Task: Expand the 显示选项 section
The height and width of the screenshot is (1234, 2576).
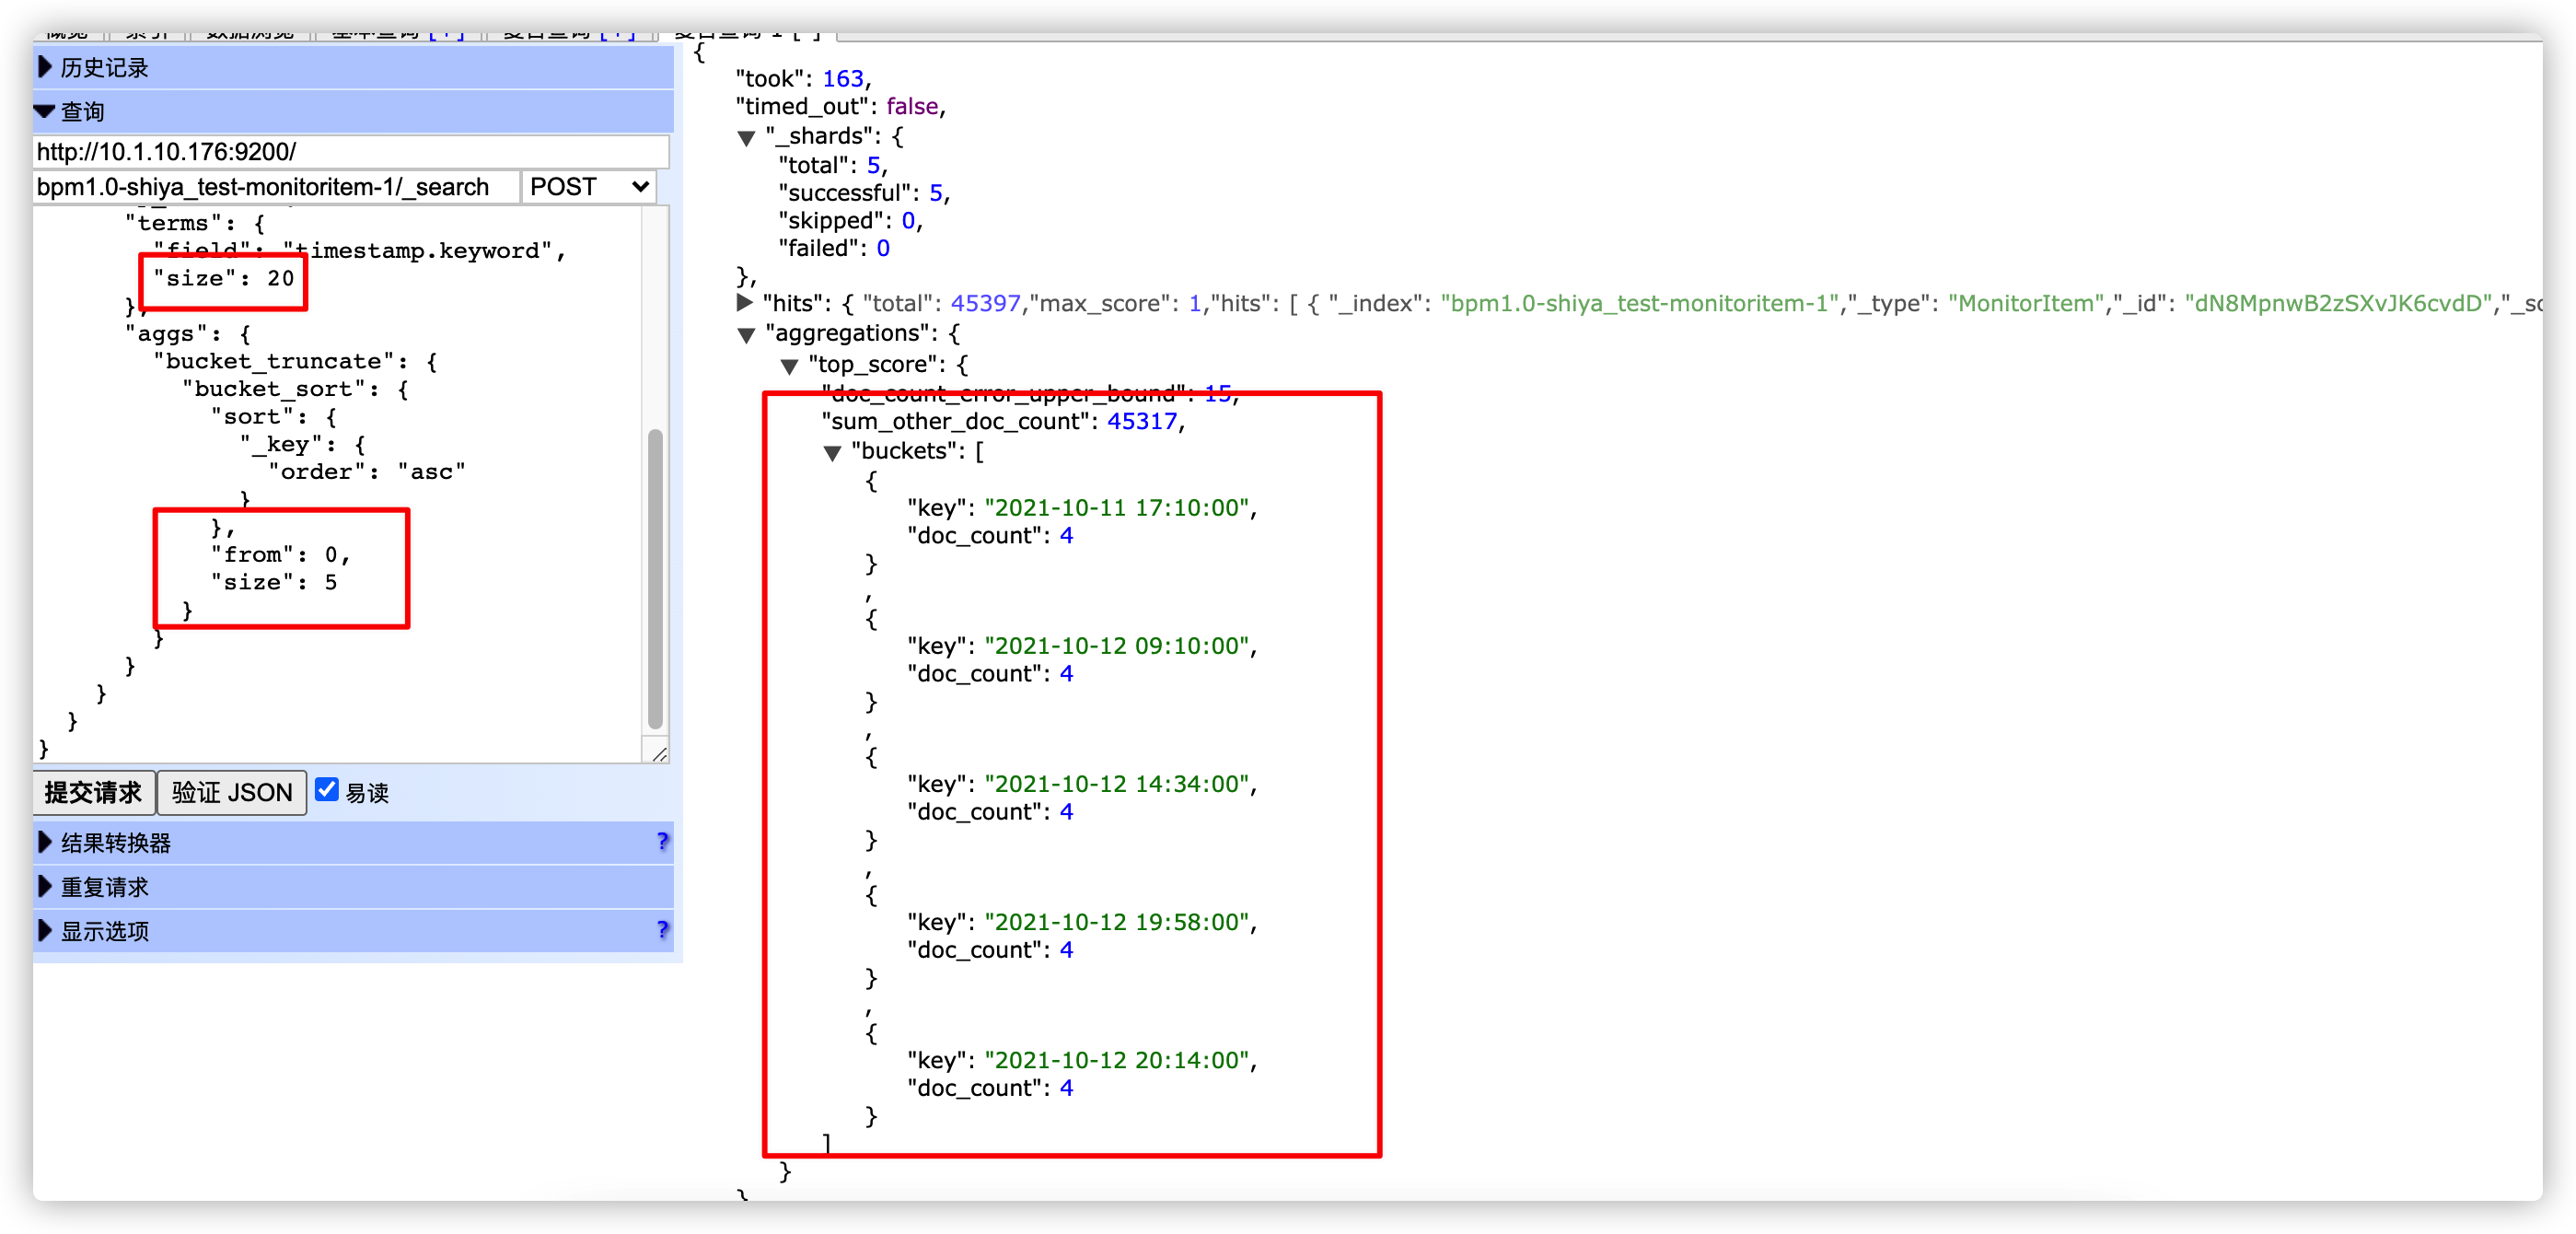Action: click(103, 931)
